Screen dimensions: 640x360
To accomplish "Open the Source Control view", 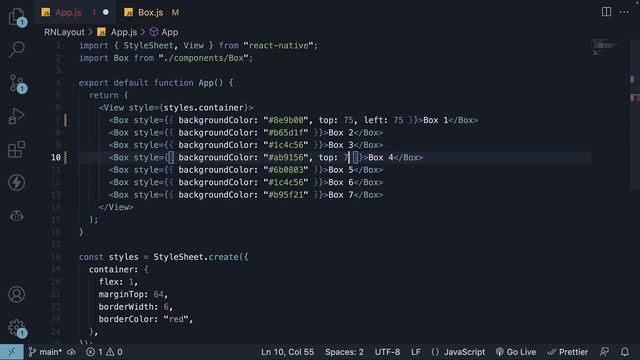I will pyautogui.click(x=17, y=83).
